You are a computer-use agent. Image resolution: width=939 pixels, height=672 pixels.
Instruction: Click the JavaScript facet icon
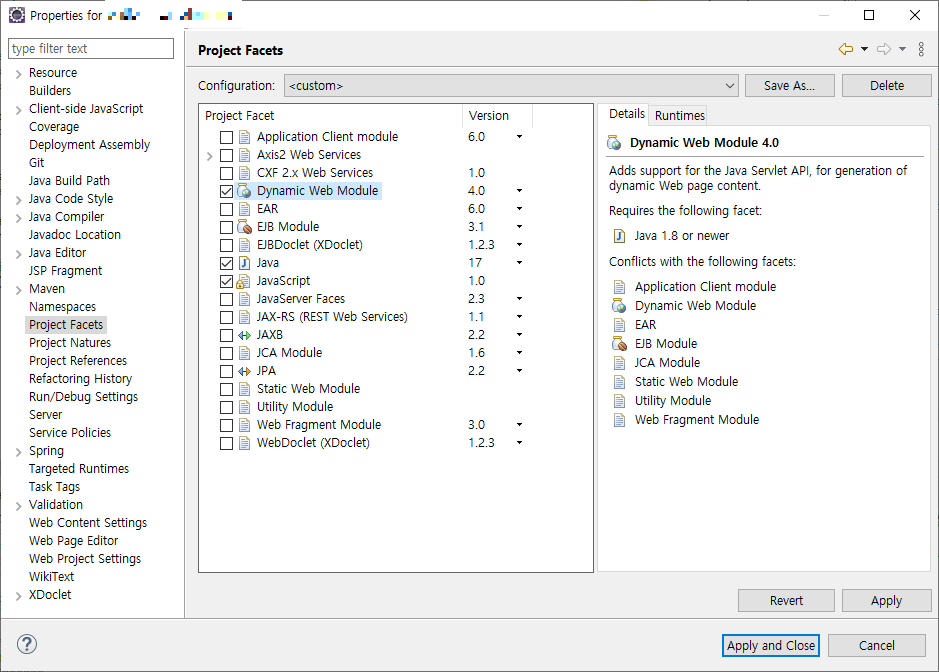(245, 281)
